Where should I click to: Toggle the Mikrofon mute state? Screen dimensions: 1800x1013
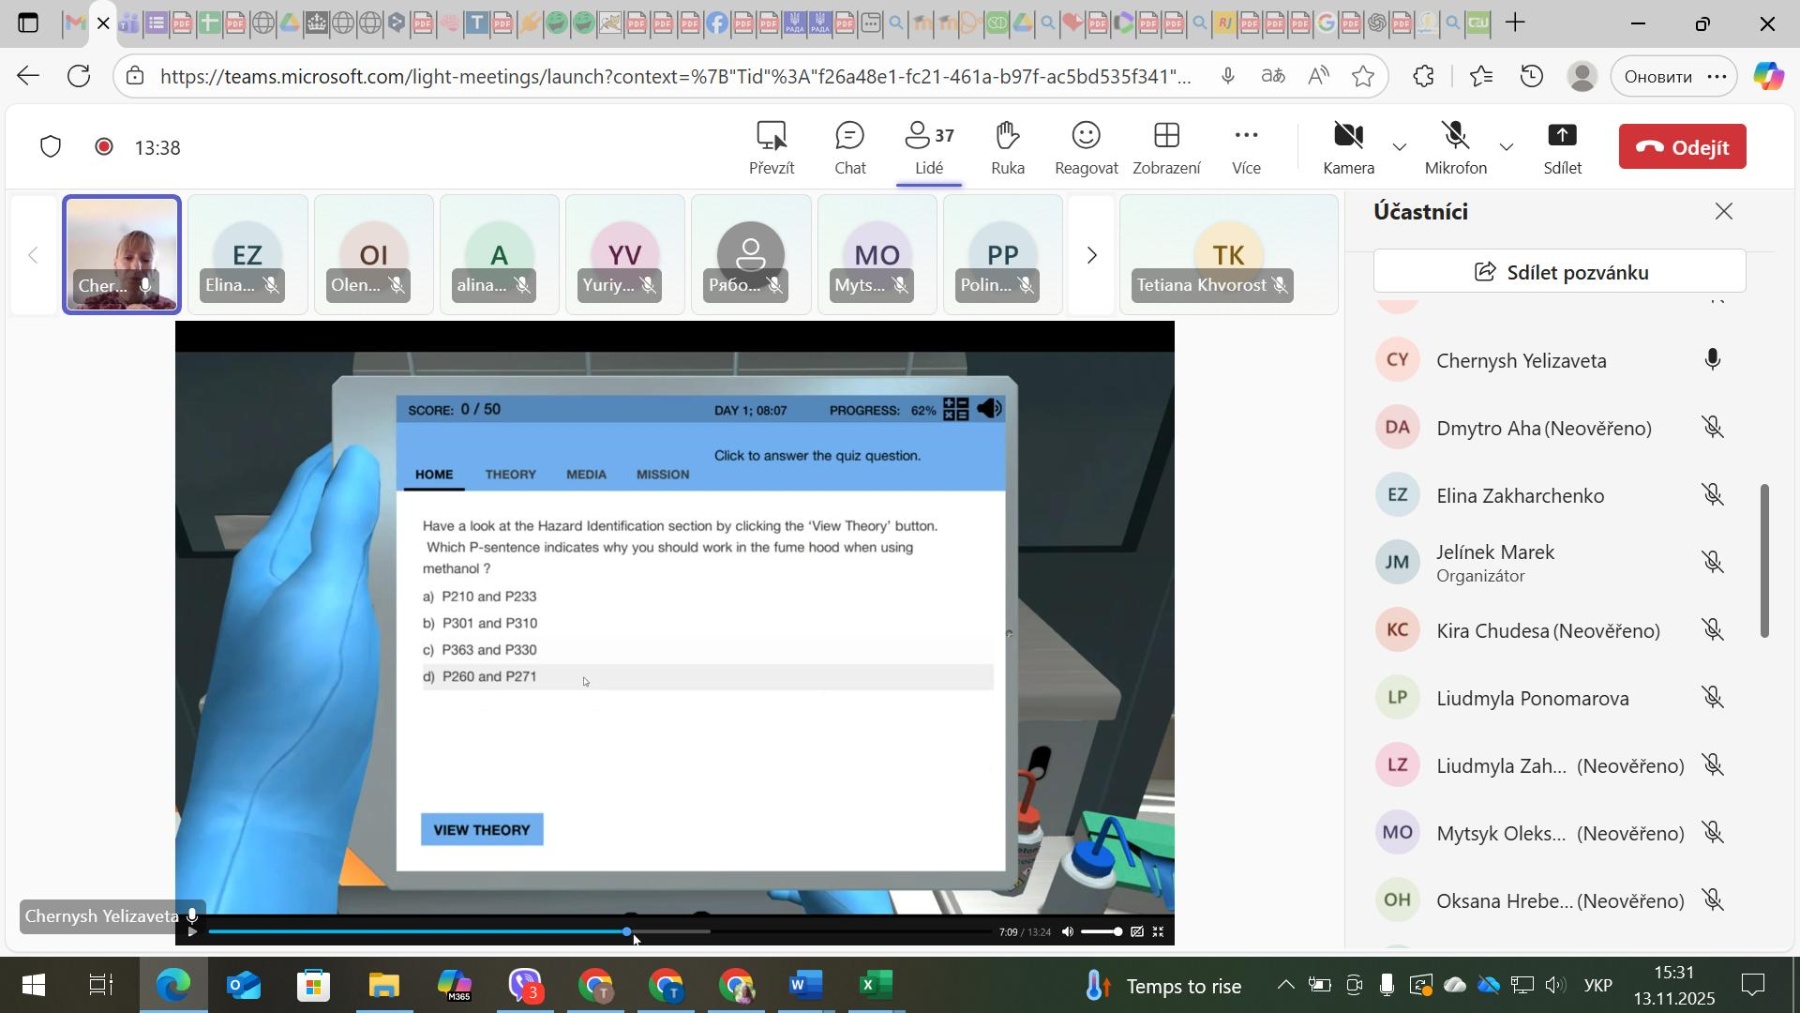1455,147
